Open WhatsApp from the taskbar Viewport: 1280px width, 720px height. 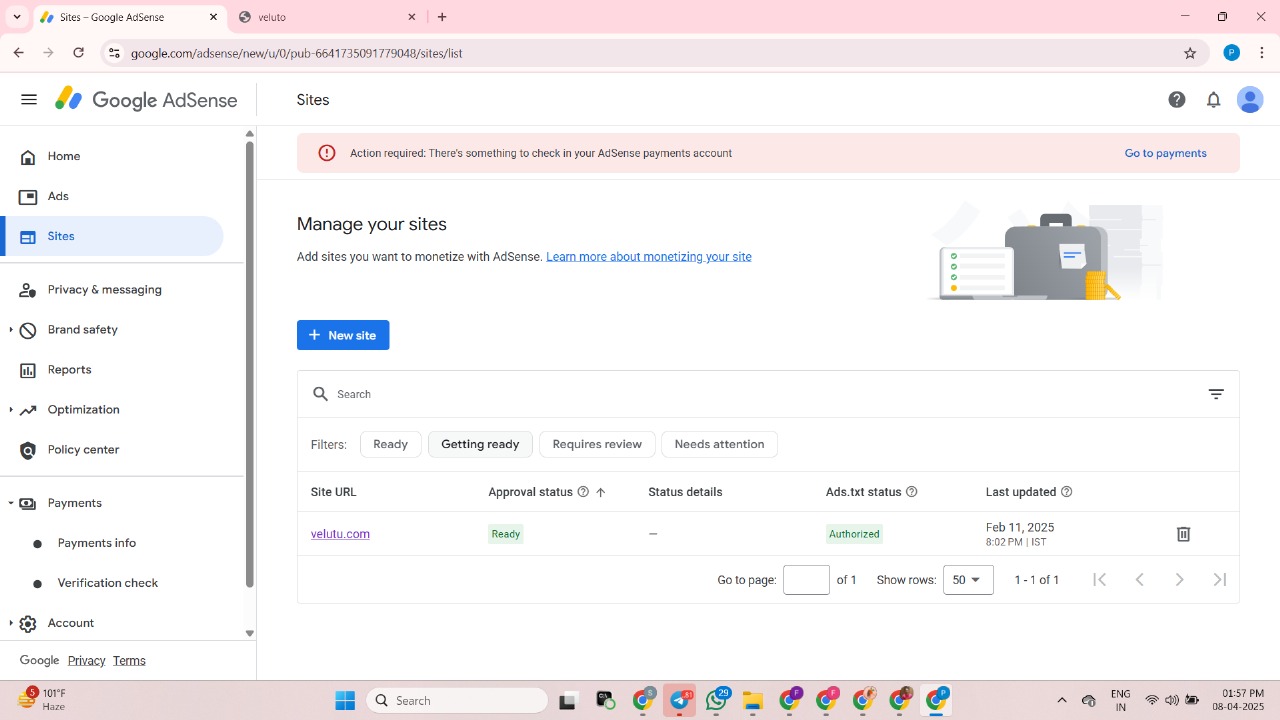click(716, 701)
